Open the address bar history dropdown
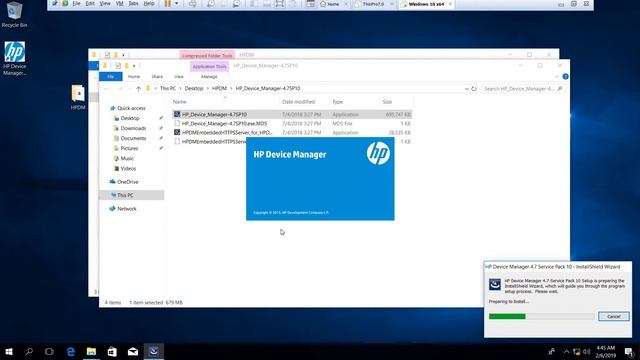Screen dimensions: 640x360 pyautogui.click(x=466, y=89)
